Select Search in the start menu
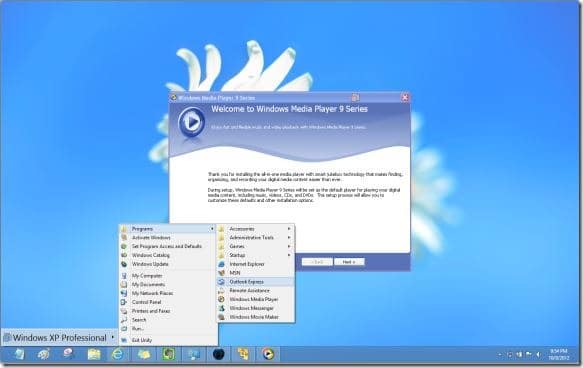Image resolution: width=583 pixels, height=368 pixels. pos(168,320)
